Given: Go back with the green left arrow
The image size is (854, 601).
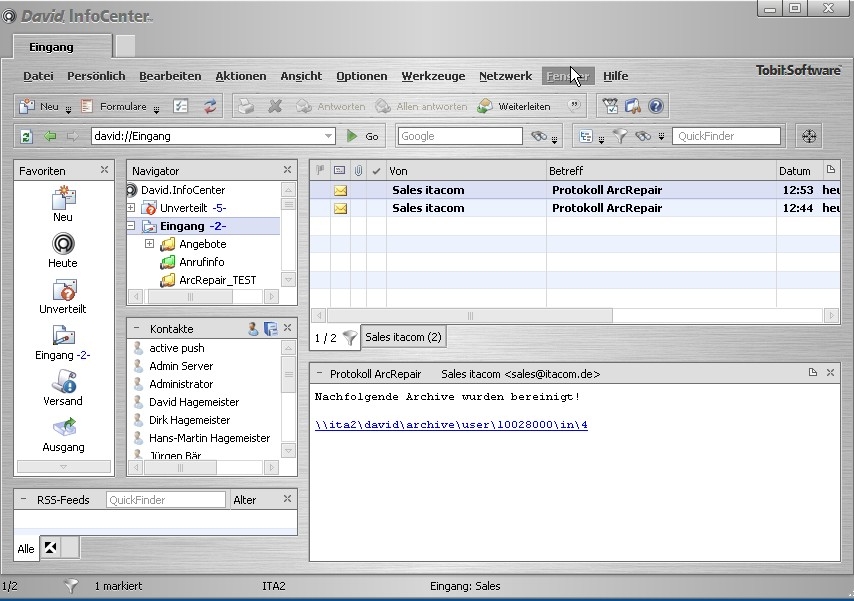Looking at the screenshot, I should pyautogui.click(x=50, y=136).
